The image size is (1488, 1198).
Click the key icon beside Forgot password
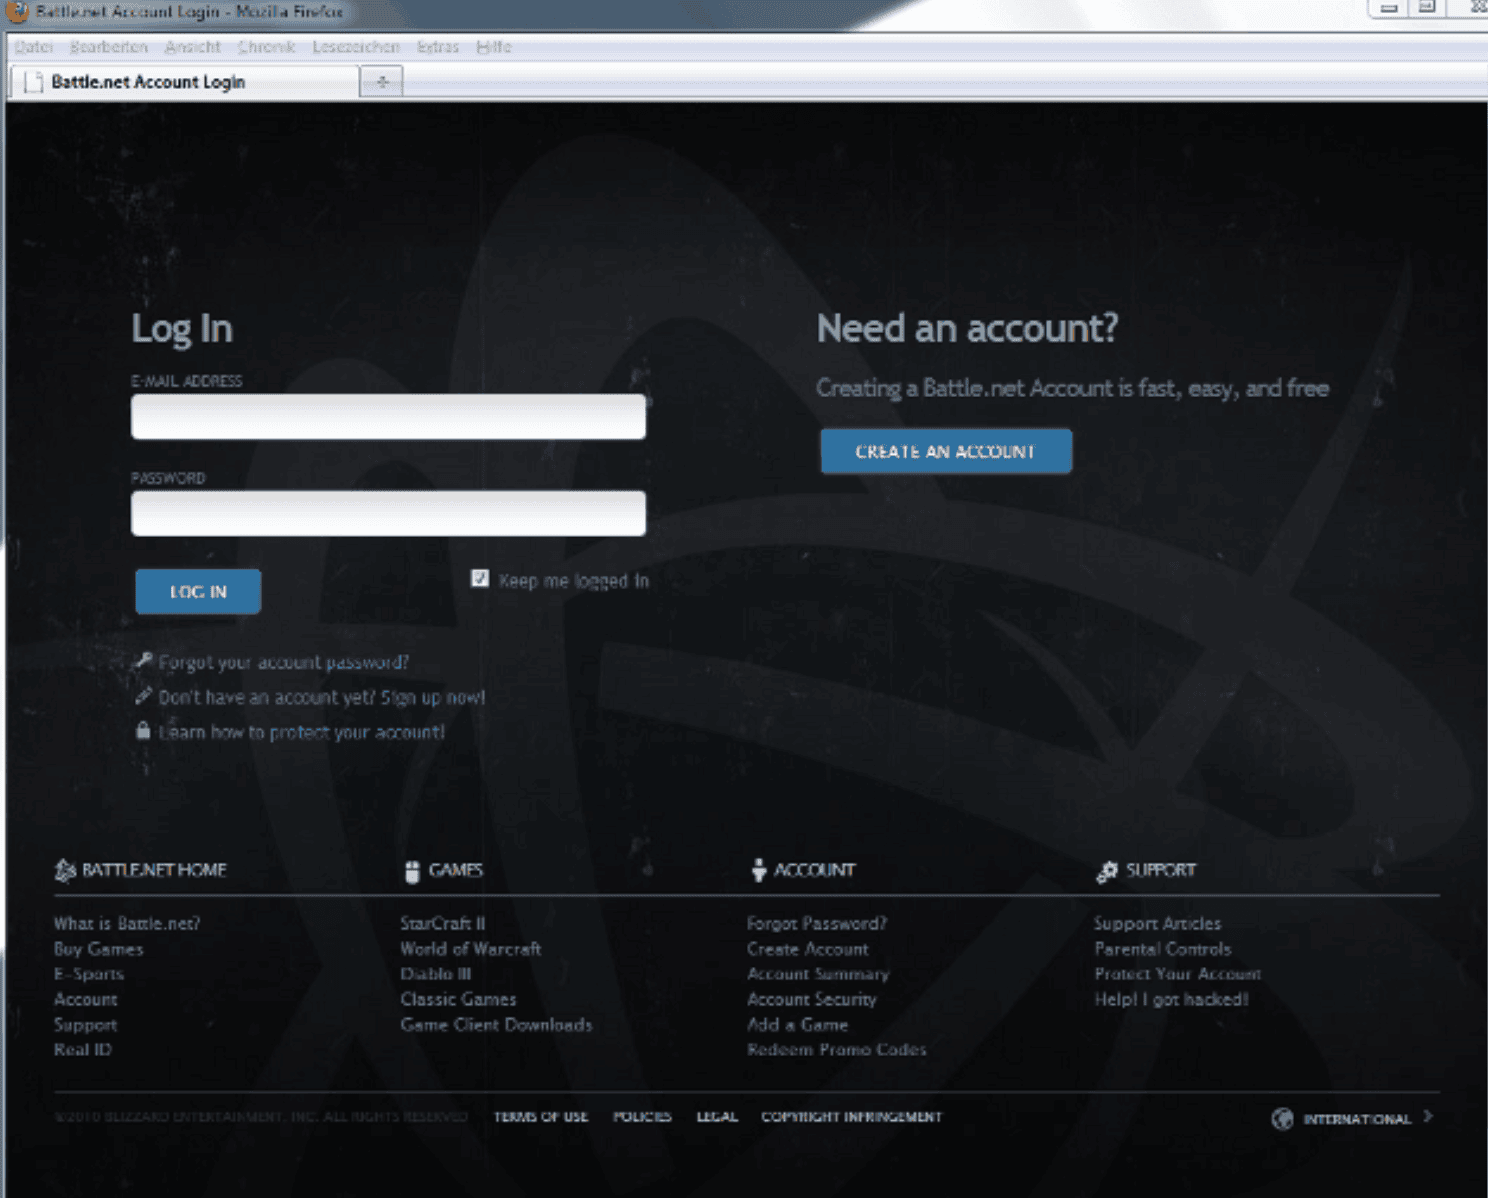(144, 661)
